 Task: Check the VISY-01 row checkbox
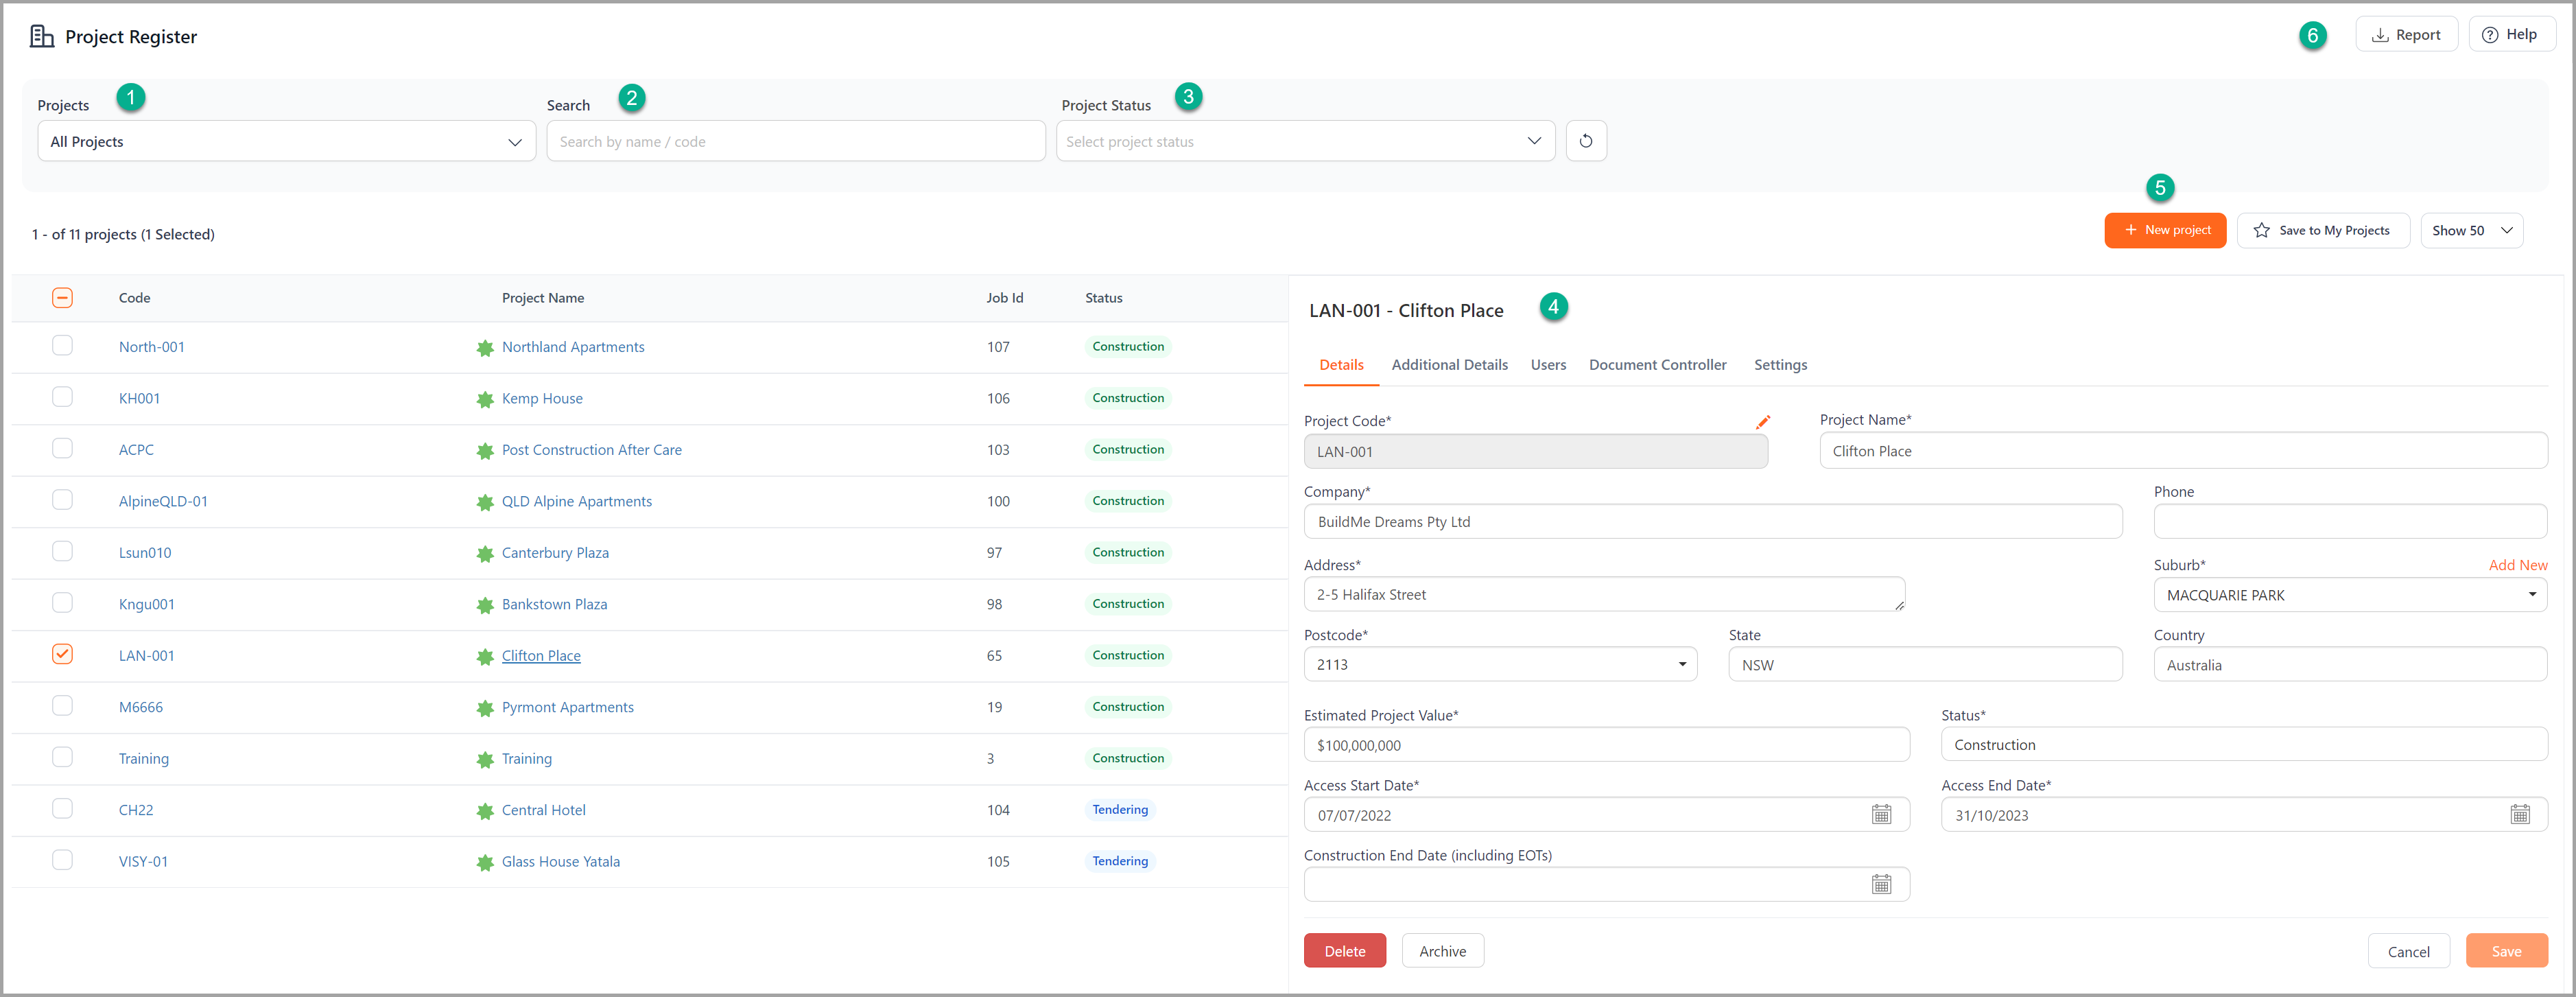(62, 860)
